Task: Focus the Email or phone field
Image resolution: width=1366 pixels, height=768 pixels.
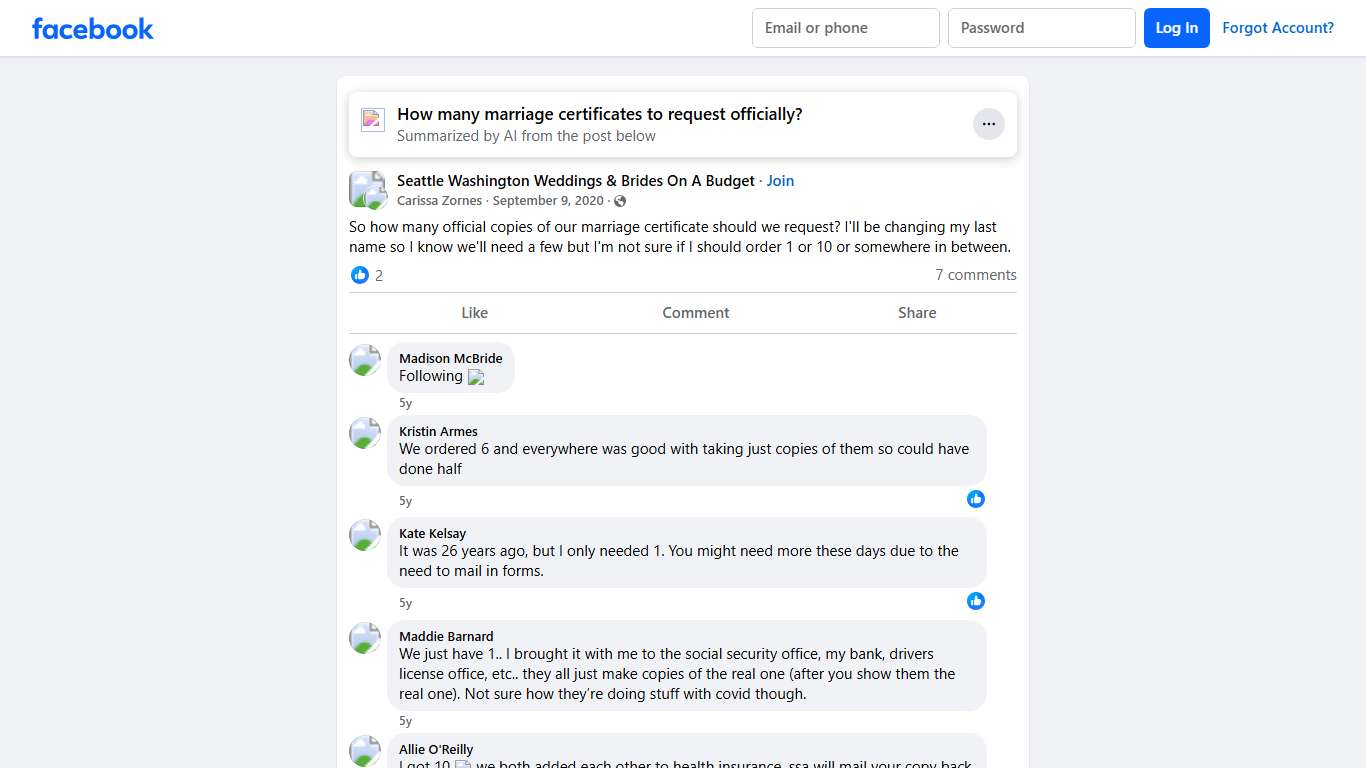Action: click(845, 28)
